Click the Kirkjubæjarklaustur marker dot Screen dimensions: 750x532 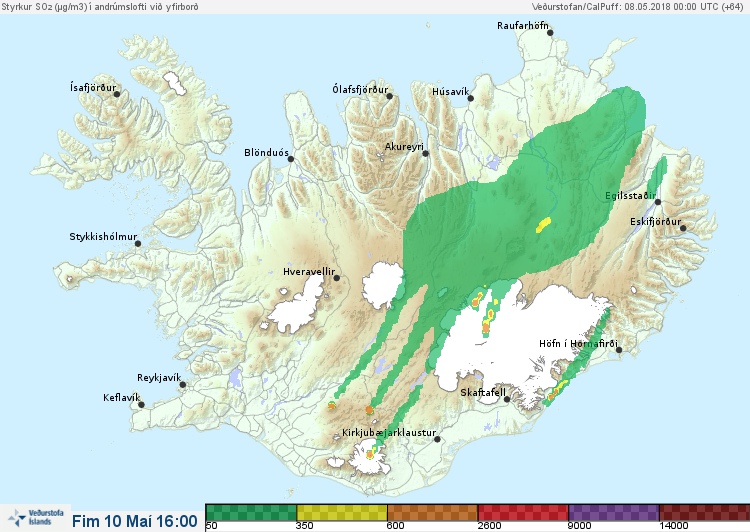(x=437, y=439)
